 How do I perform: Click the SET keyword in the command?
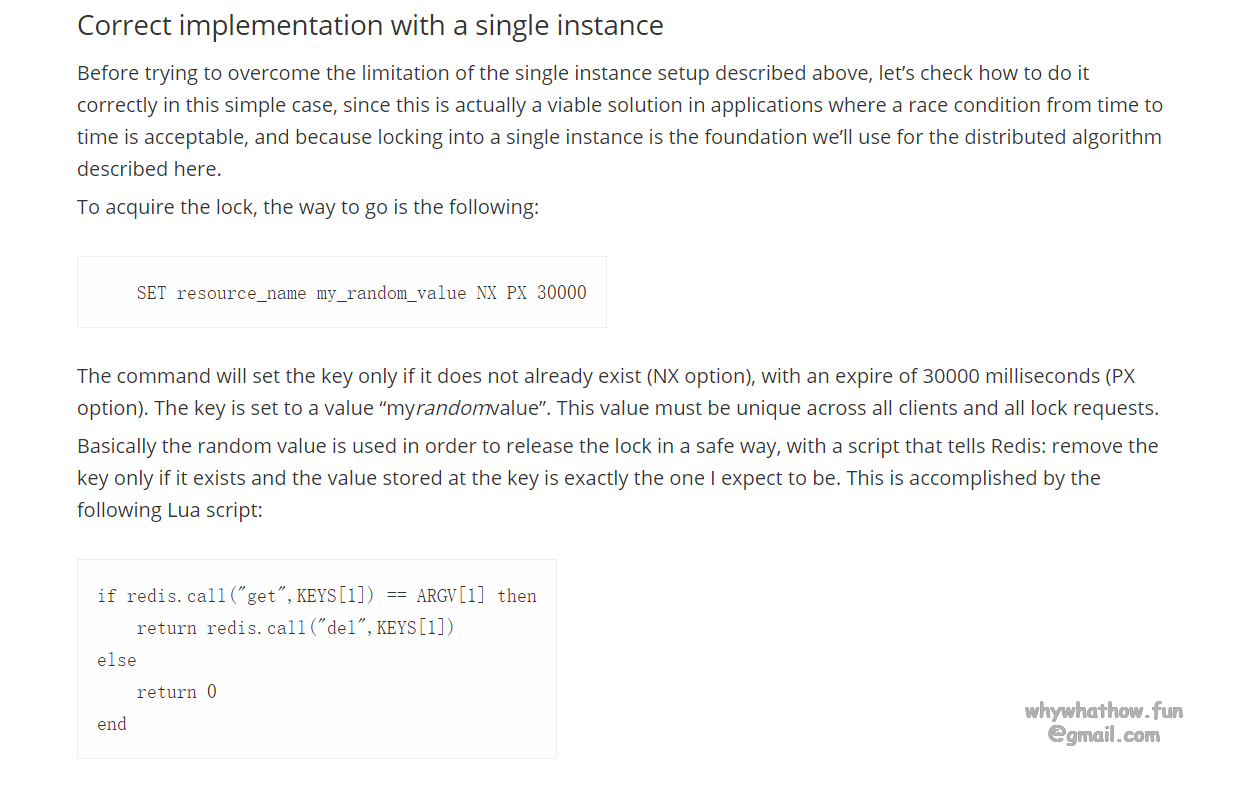(152, 293)
